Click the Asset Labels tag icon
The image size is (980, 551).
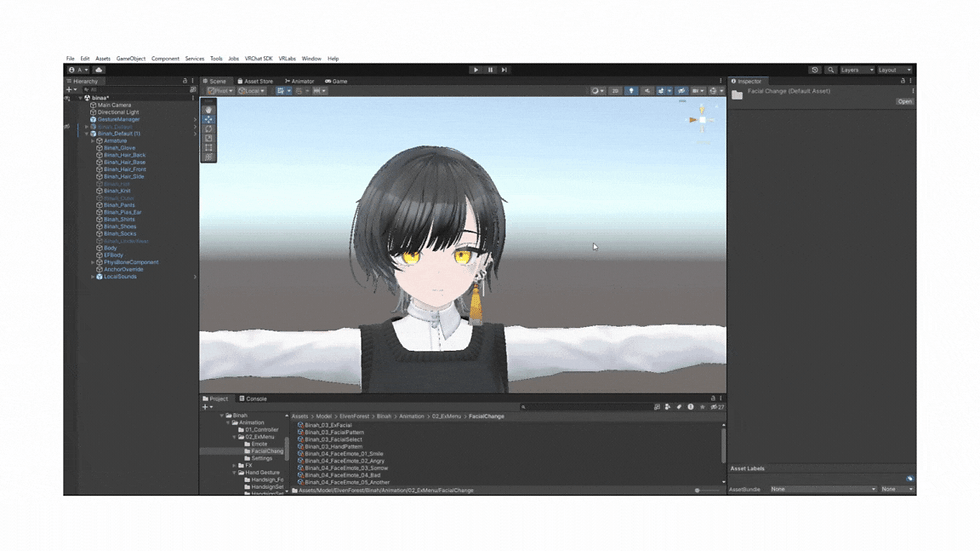coord(909,479)
